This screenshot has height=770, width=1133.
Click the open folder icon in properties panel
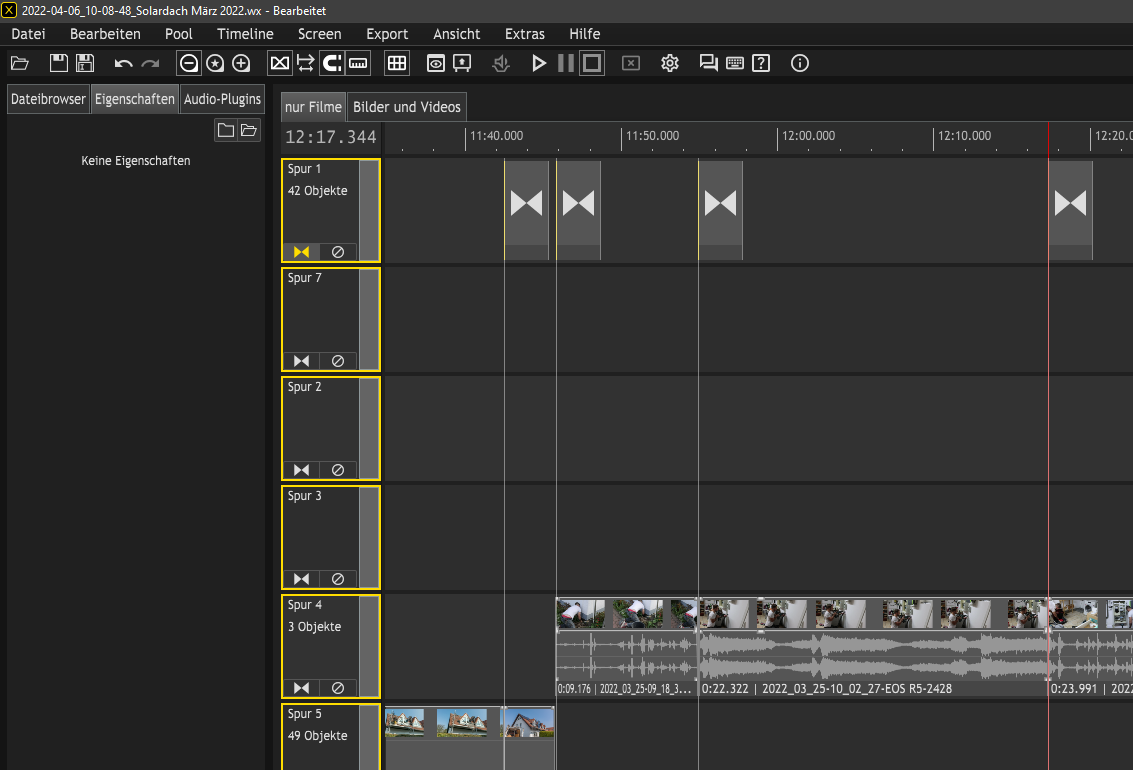249,130
